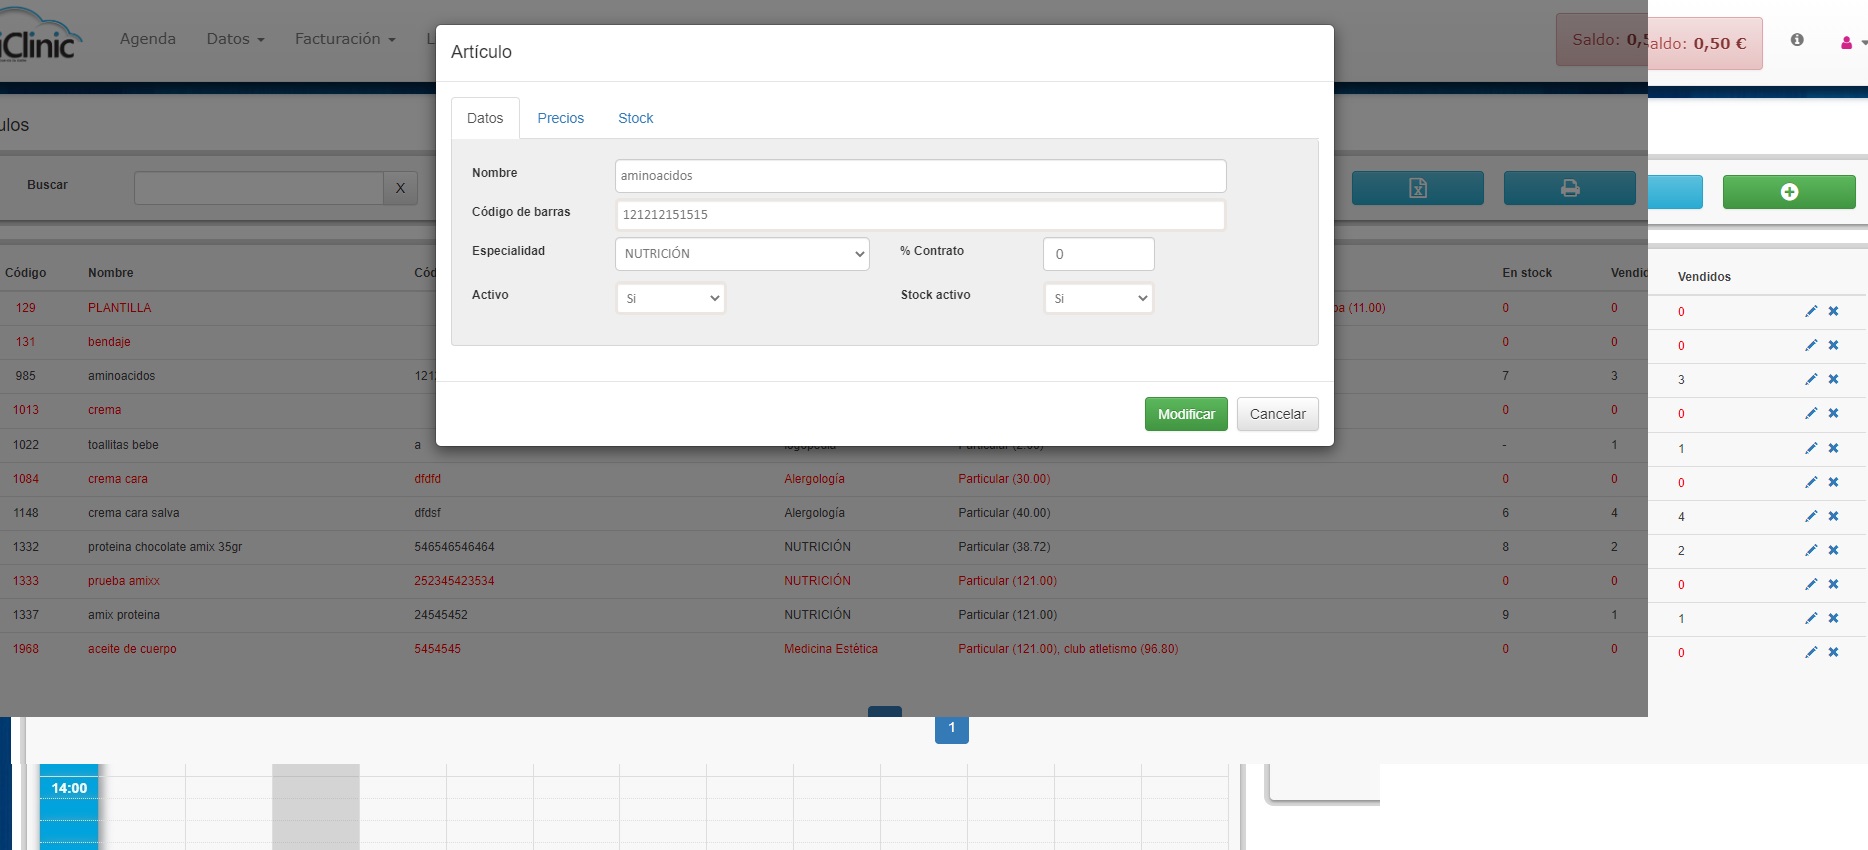Focus the Código de barras field
This screenshot has height=850, width=1868.
pyautogui.click(x=921, y=215)
